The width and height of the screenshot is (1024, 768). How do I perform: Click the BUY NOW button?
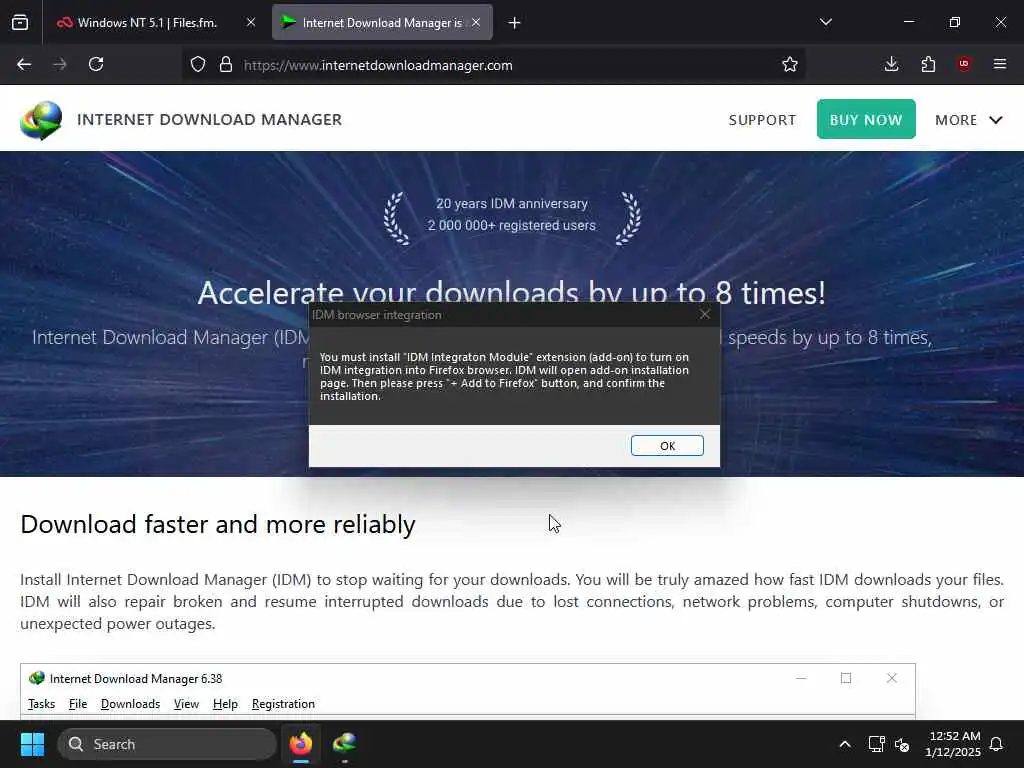point(866,119)
